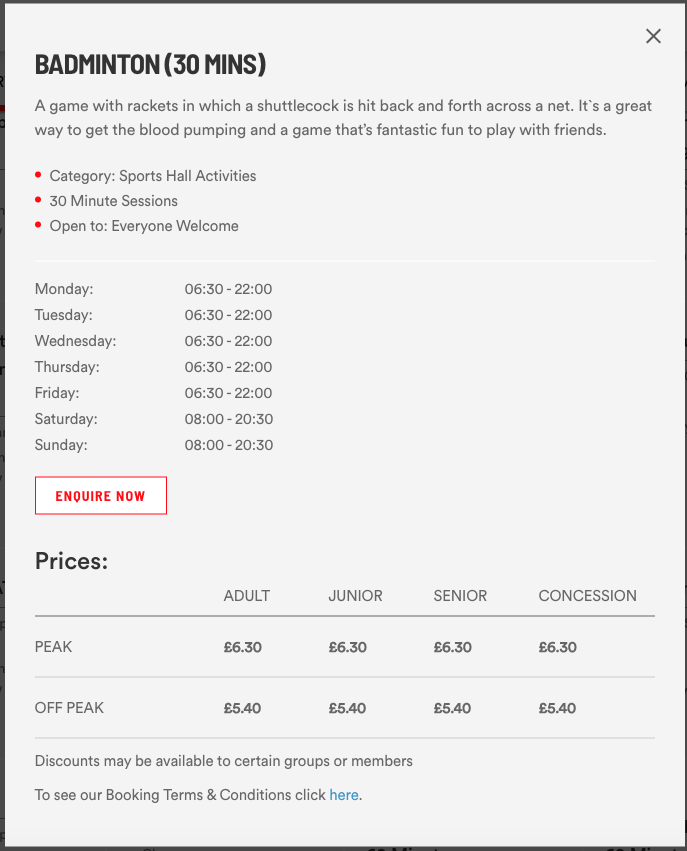Click the CONCESSION column label

pyautogui.click(x=587, y=595)
